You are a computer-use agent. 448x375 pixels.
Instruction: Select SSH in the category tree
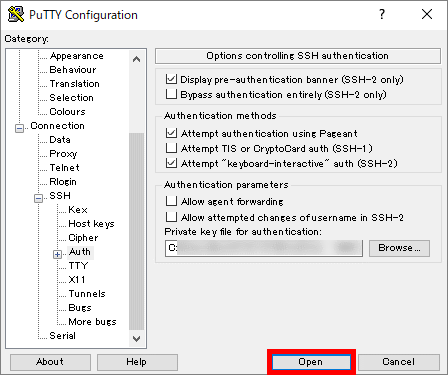coord(60,196)
